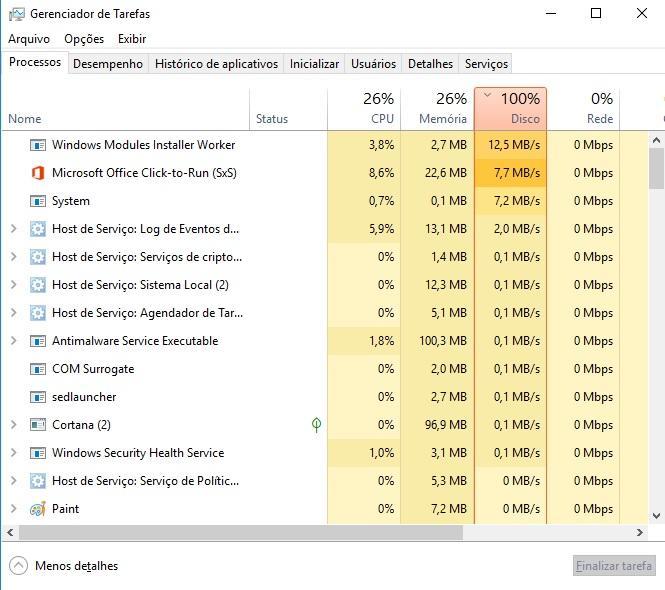Select the Antimalware Service Executable icon
Viewport: 665px width, 590px height.
[x=38, y=341]
